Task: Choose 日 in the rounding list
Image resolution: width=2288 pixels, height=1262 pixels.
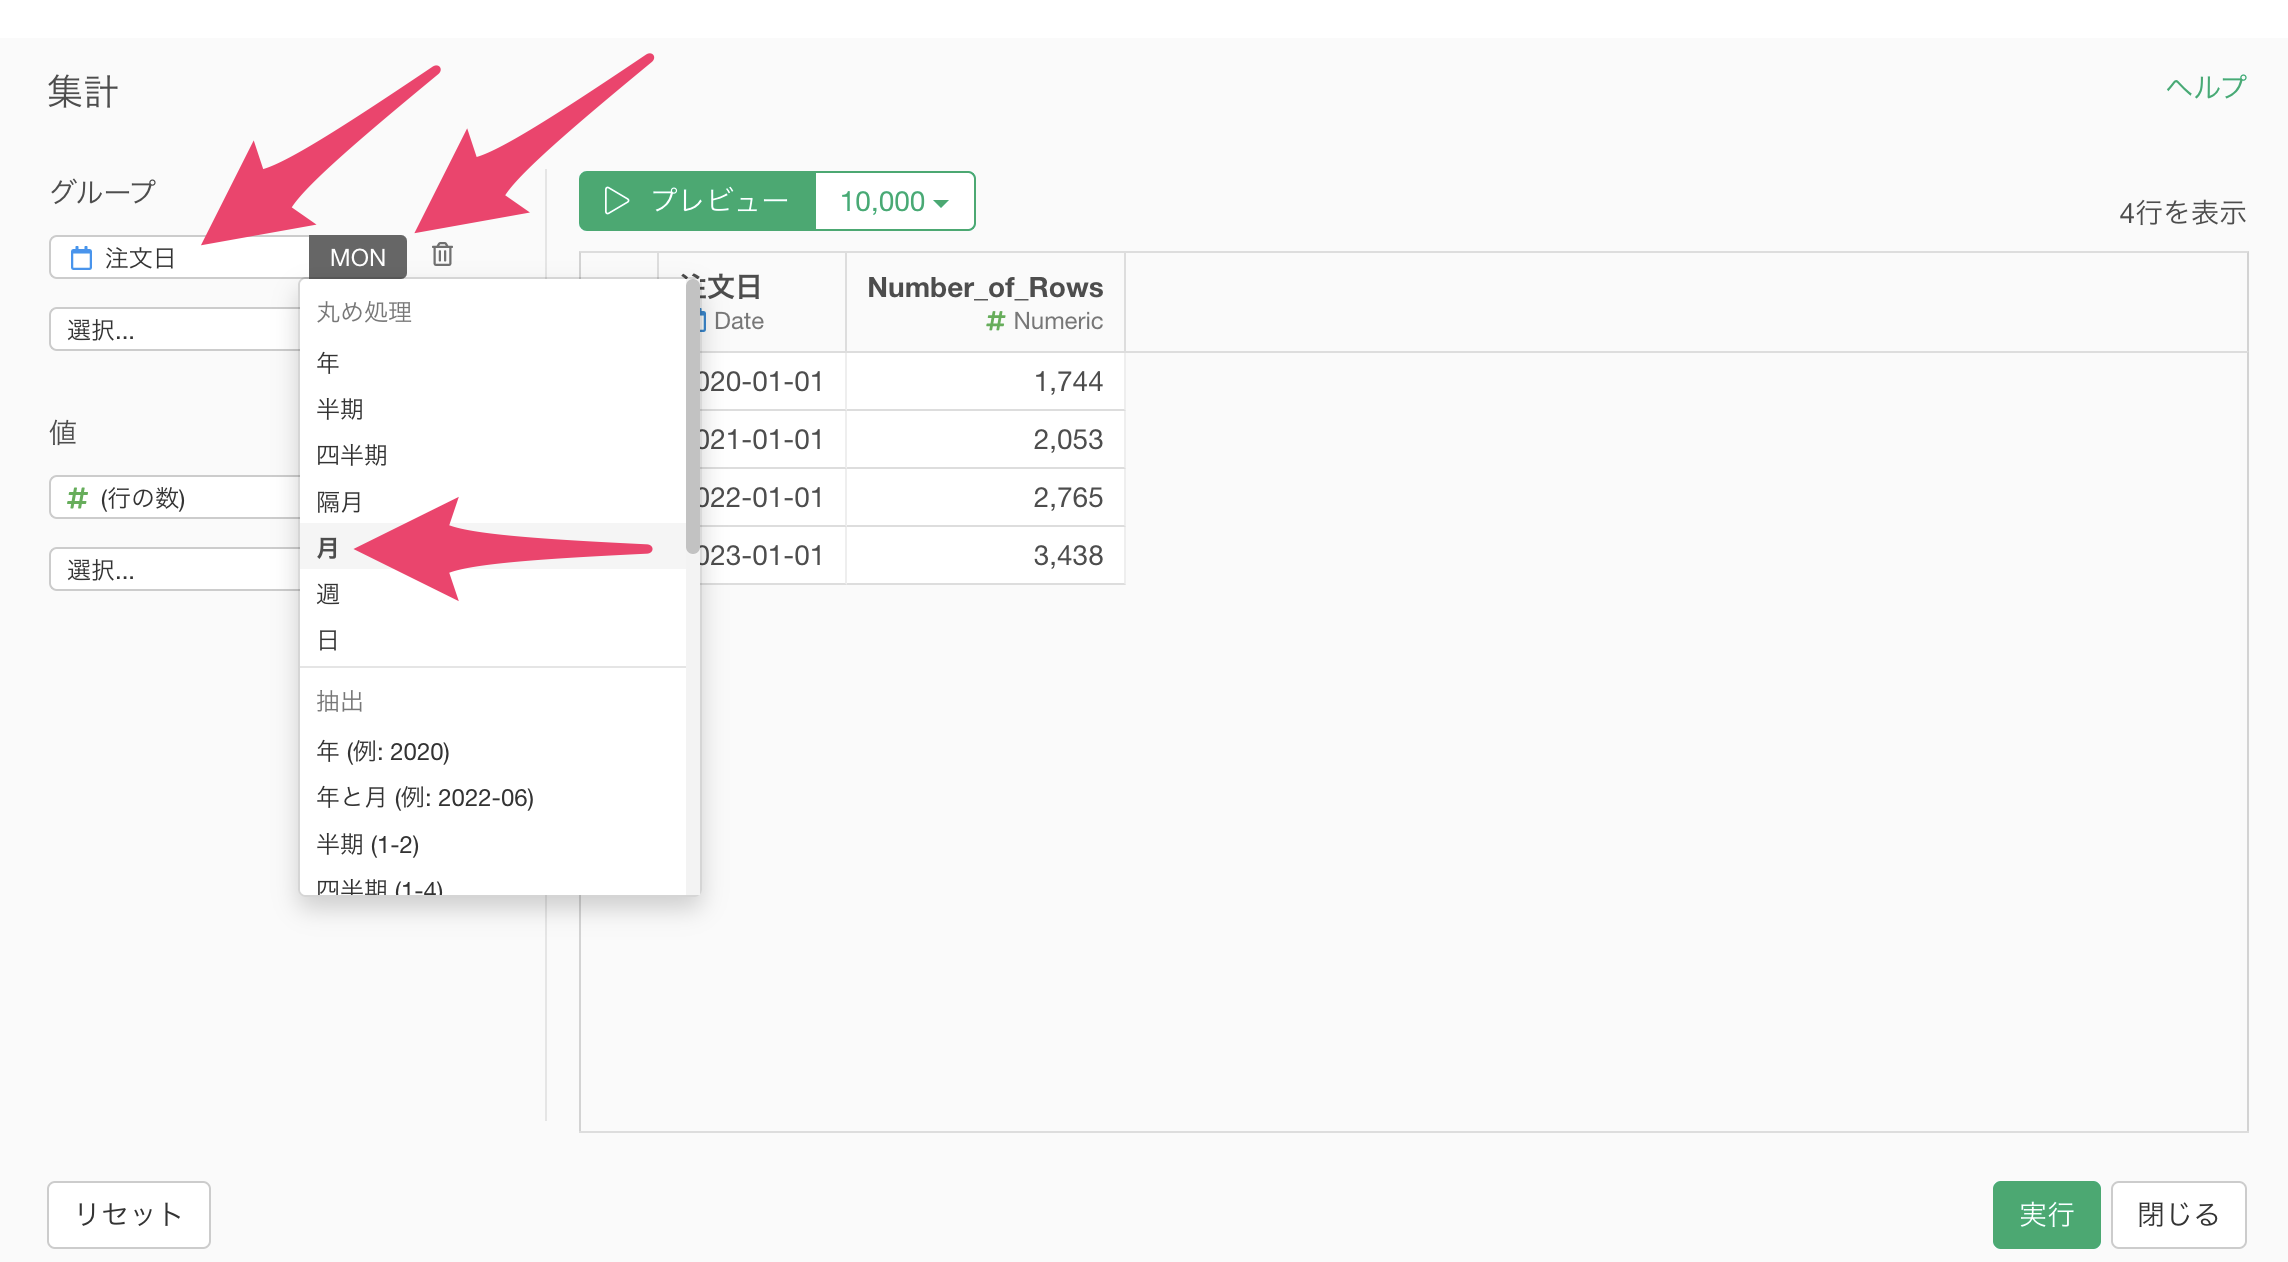Action: pos(493,640)
